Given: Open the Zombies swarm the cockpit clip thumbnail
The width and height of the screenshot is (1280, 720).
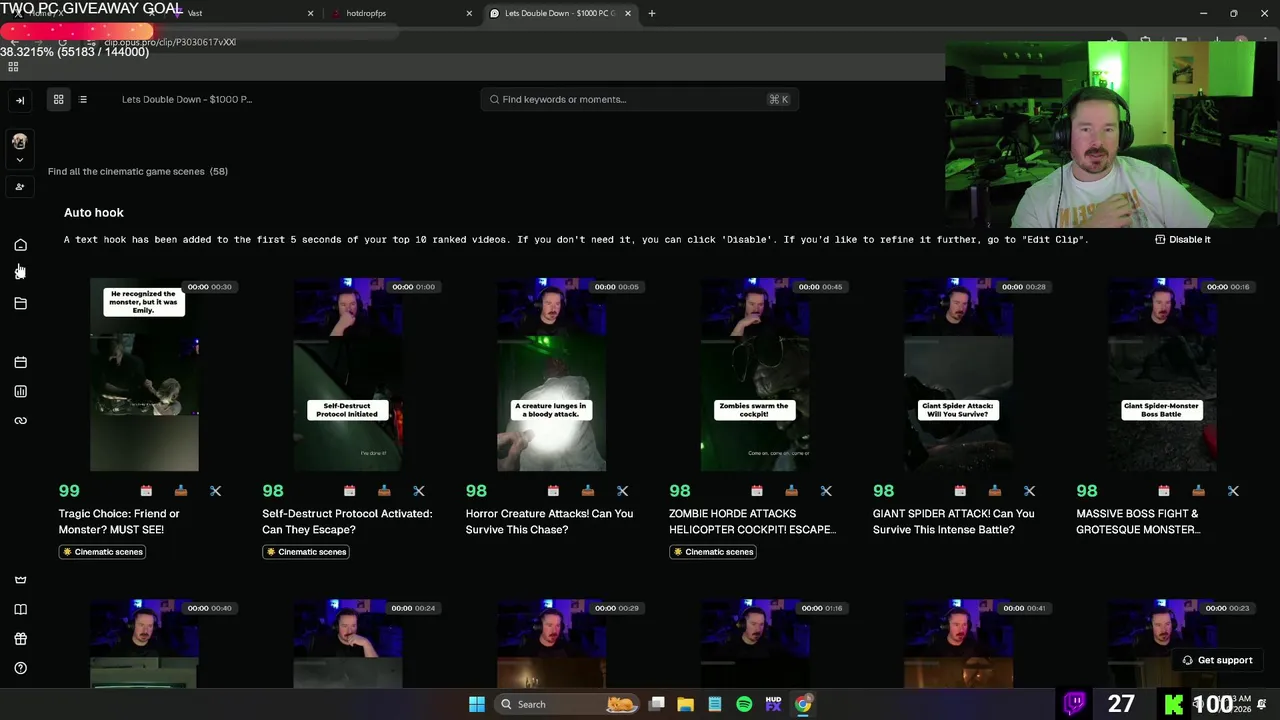Looking at the screenshot, I should coord(755,374).
